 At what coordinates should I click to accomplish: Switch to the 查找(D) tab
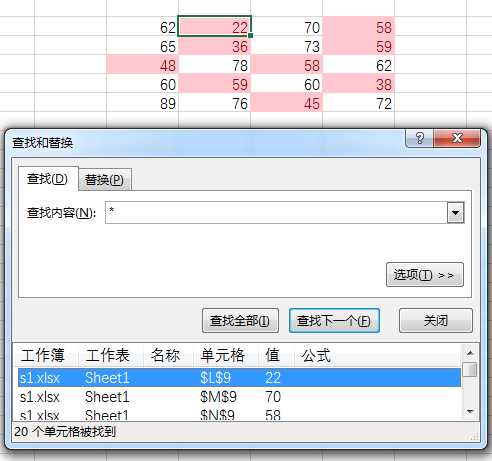click(48, 179)
